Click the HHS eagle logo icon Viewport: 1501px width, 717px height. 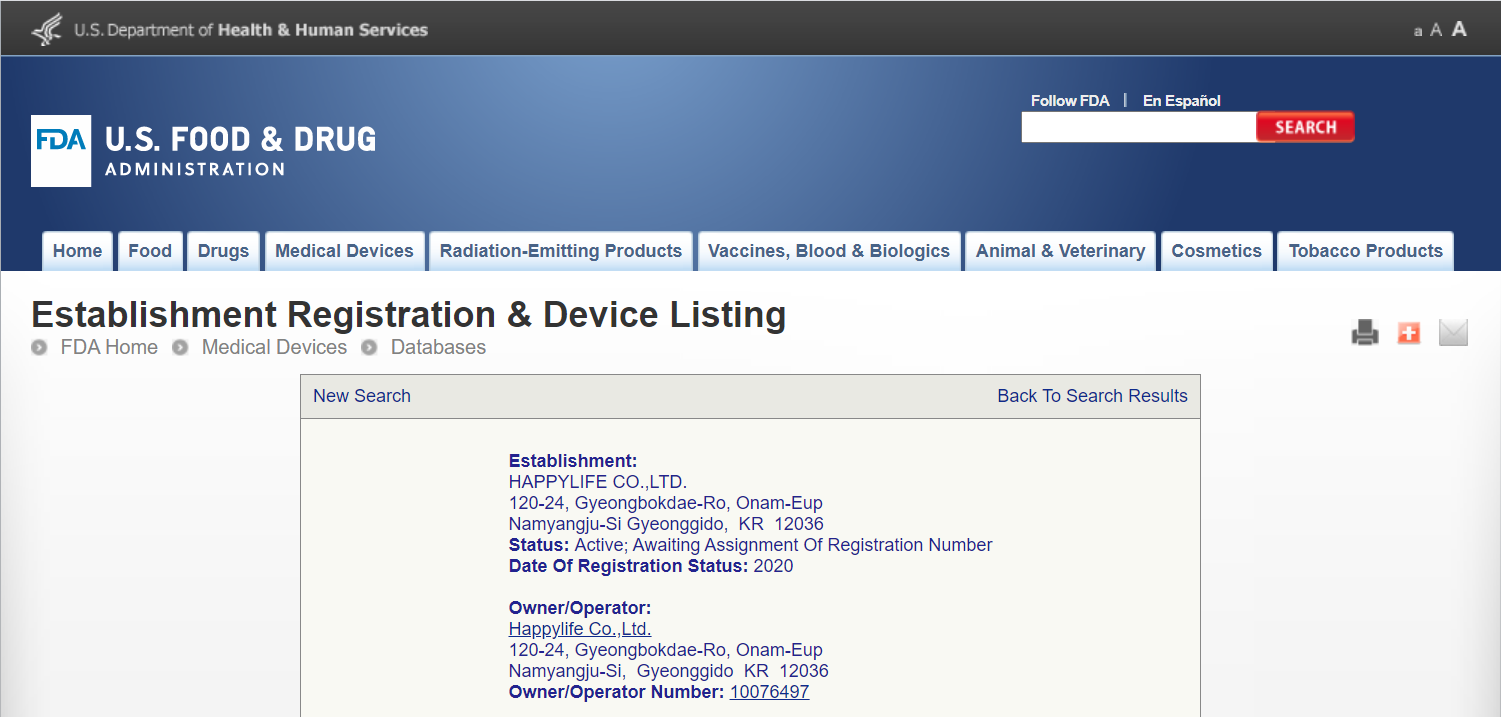[x=47, y=29]
